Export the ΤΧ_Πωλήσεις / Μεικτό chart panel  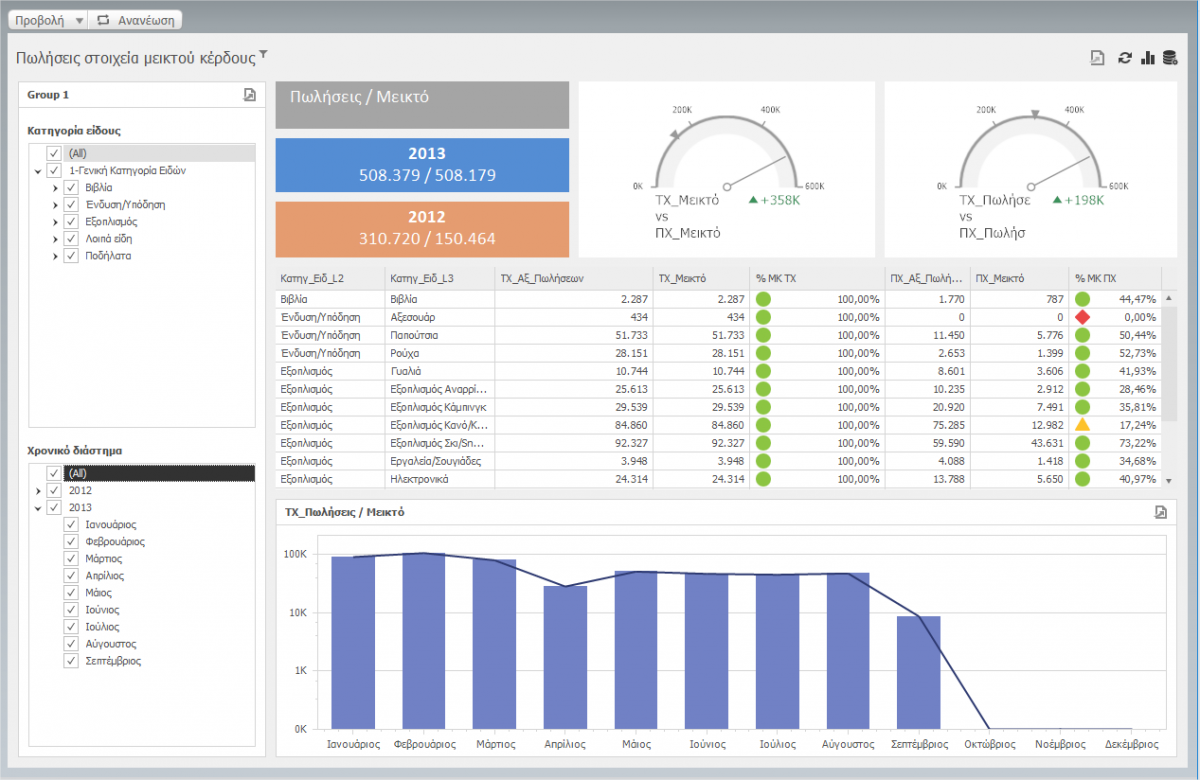(1160, 512)
